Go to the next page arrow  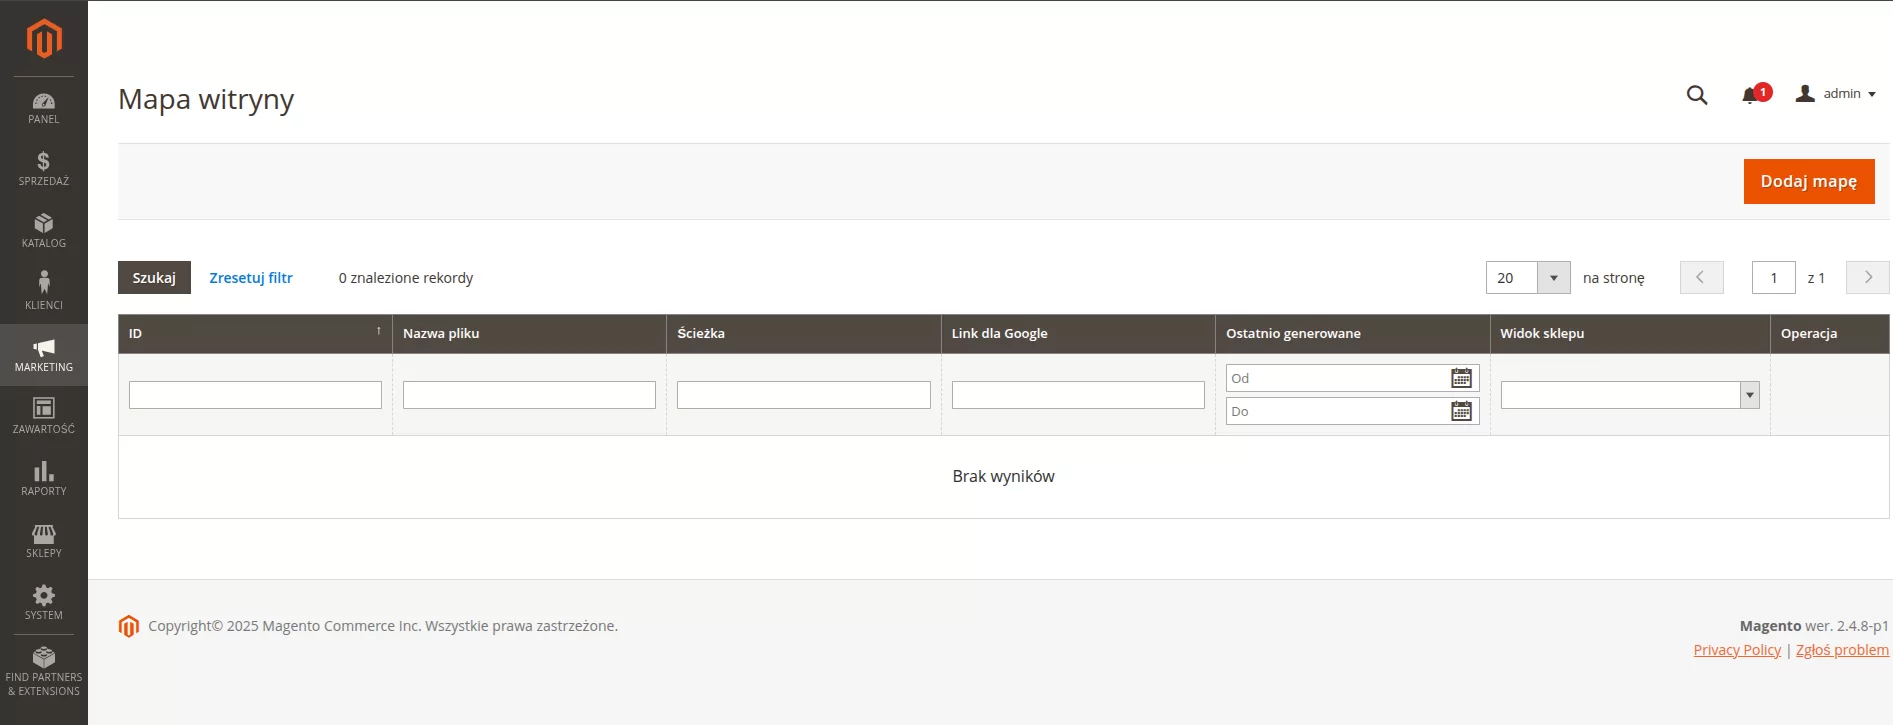coord(1867,278)
